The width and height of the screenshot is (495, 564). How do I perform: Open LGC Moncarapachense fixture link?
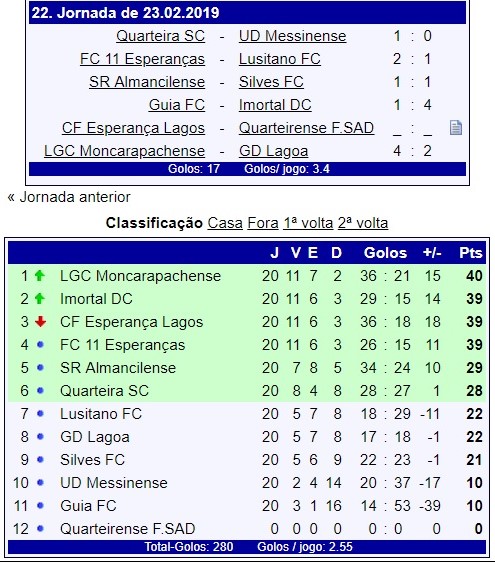pos(124,151)
